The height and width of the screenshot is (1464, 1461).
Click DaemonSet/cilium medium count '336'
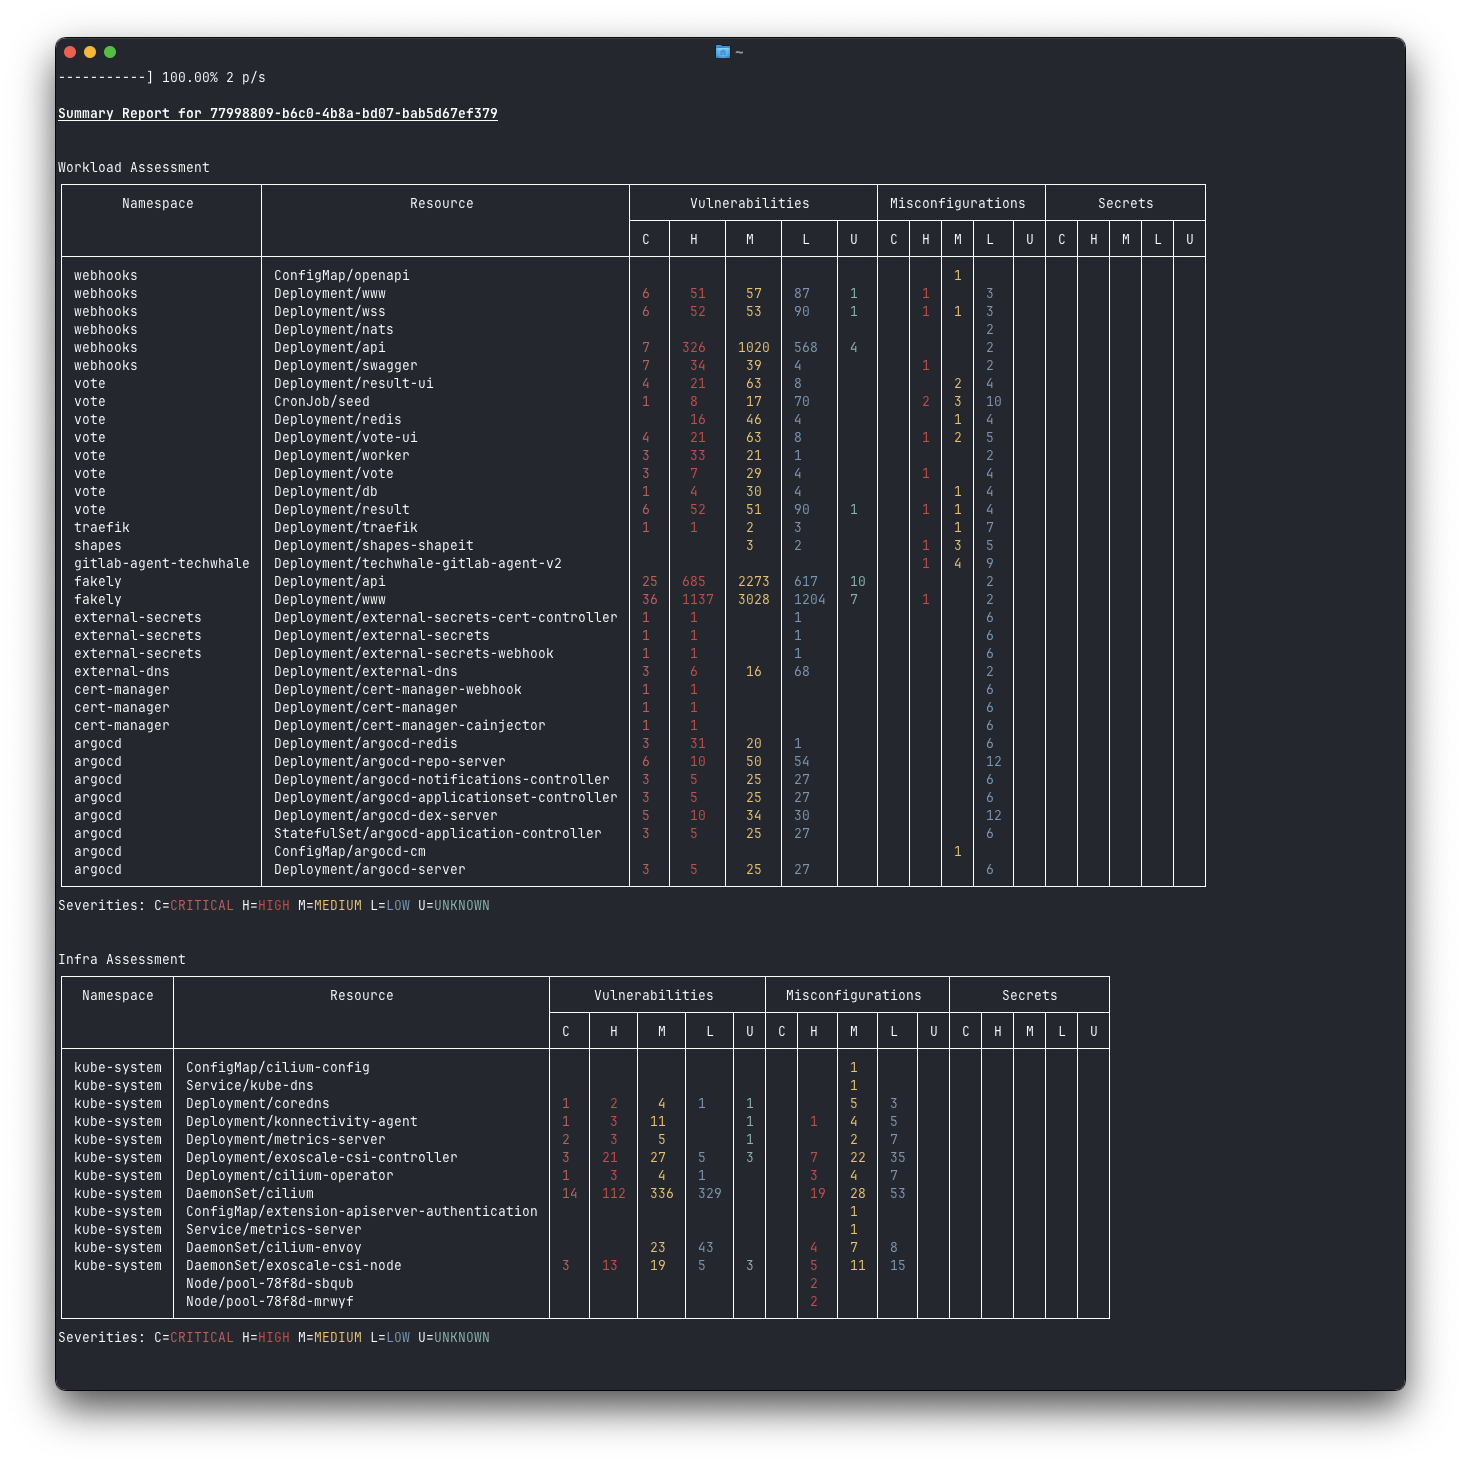662,1194
